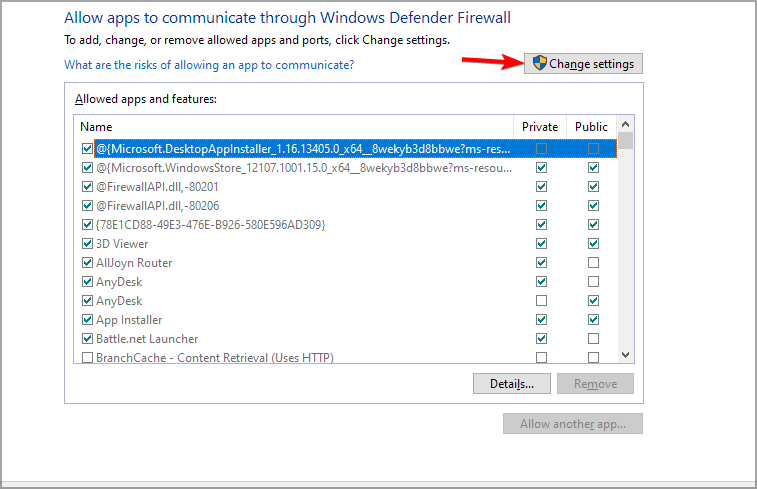The height and width of the screenshot is (489, 757).
Task: Select the Battle.net Launcher row
Action: tap(147, 339)
